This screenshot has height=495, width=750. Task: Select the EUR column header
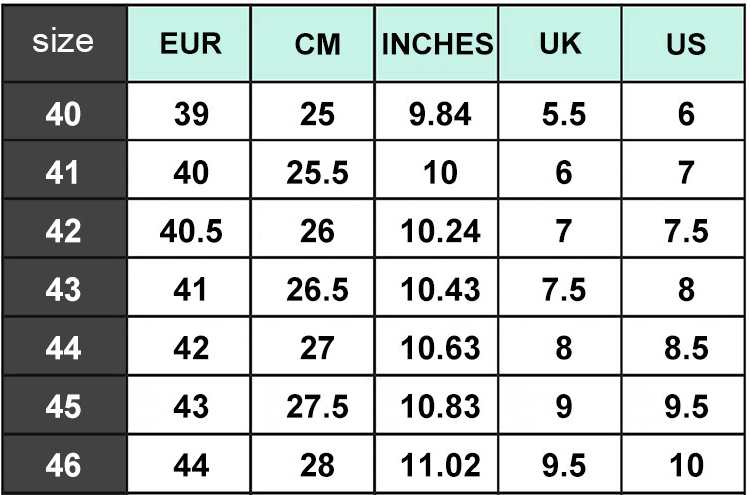[190, 43]
